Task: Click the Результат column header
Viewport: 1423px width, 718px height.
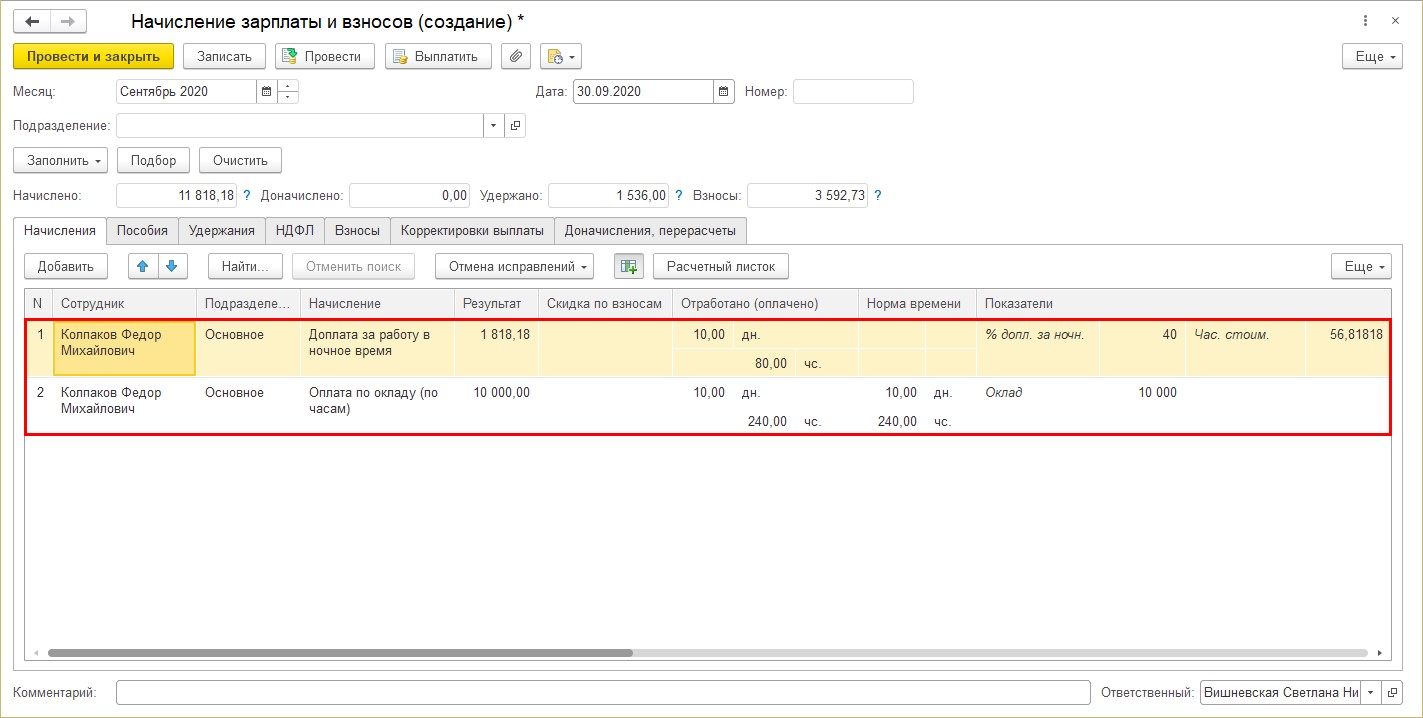Action: (x=496, y=303)
